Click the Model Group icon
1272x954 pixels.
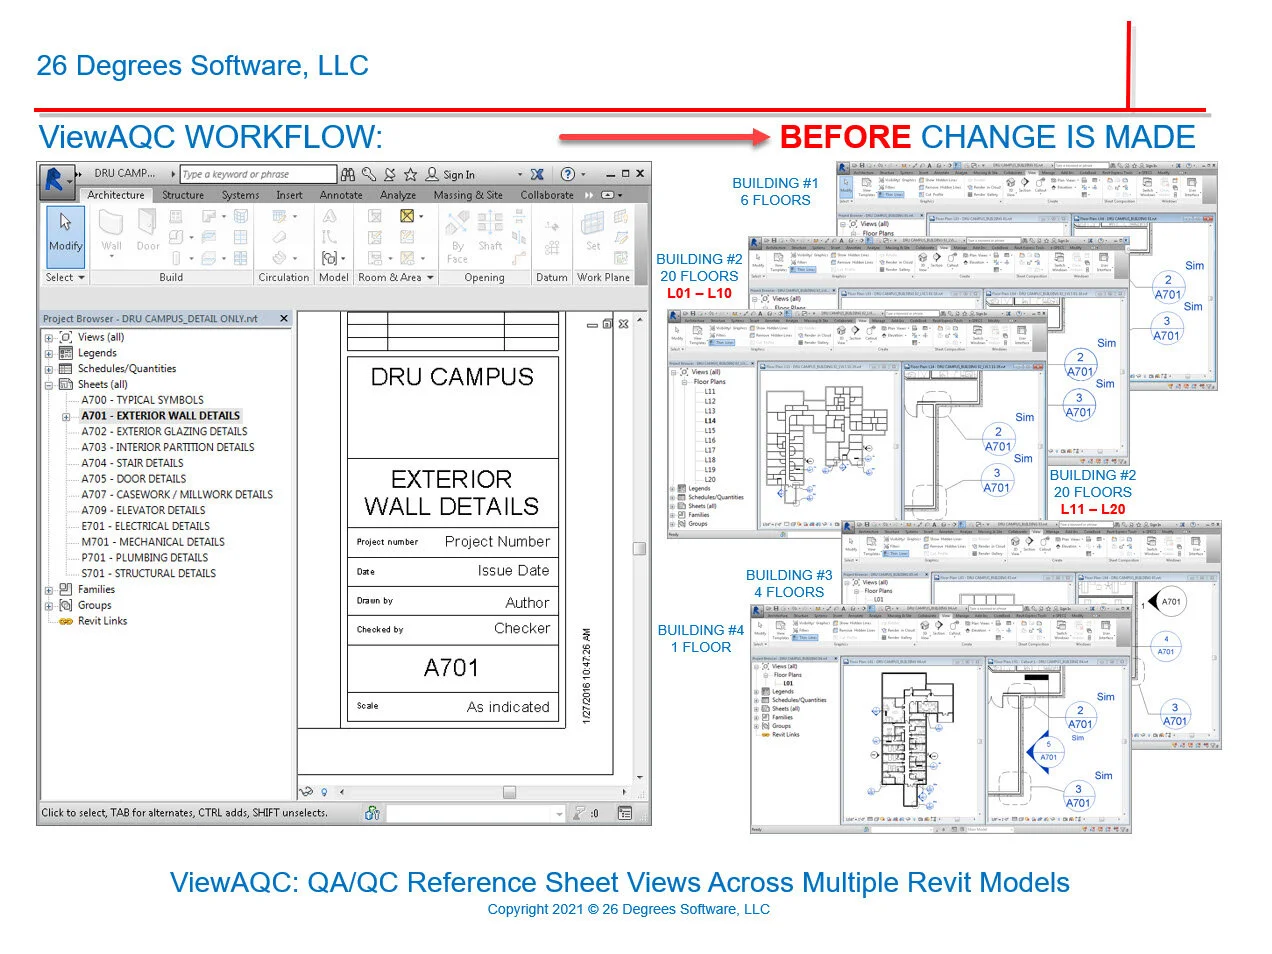point(329,258)
